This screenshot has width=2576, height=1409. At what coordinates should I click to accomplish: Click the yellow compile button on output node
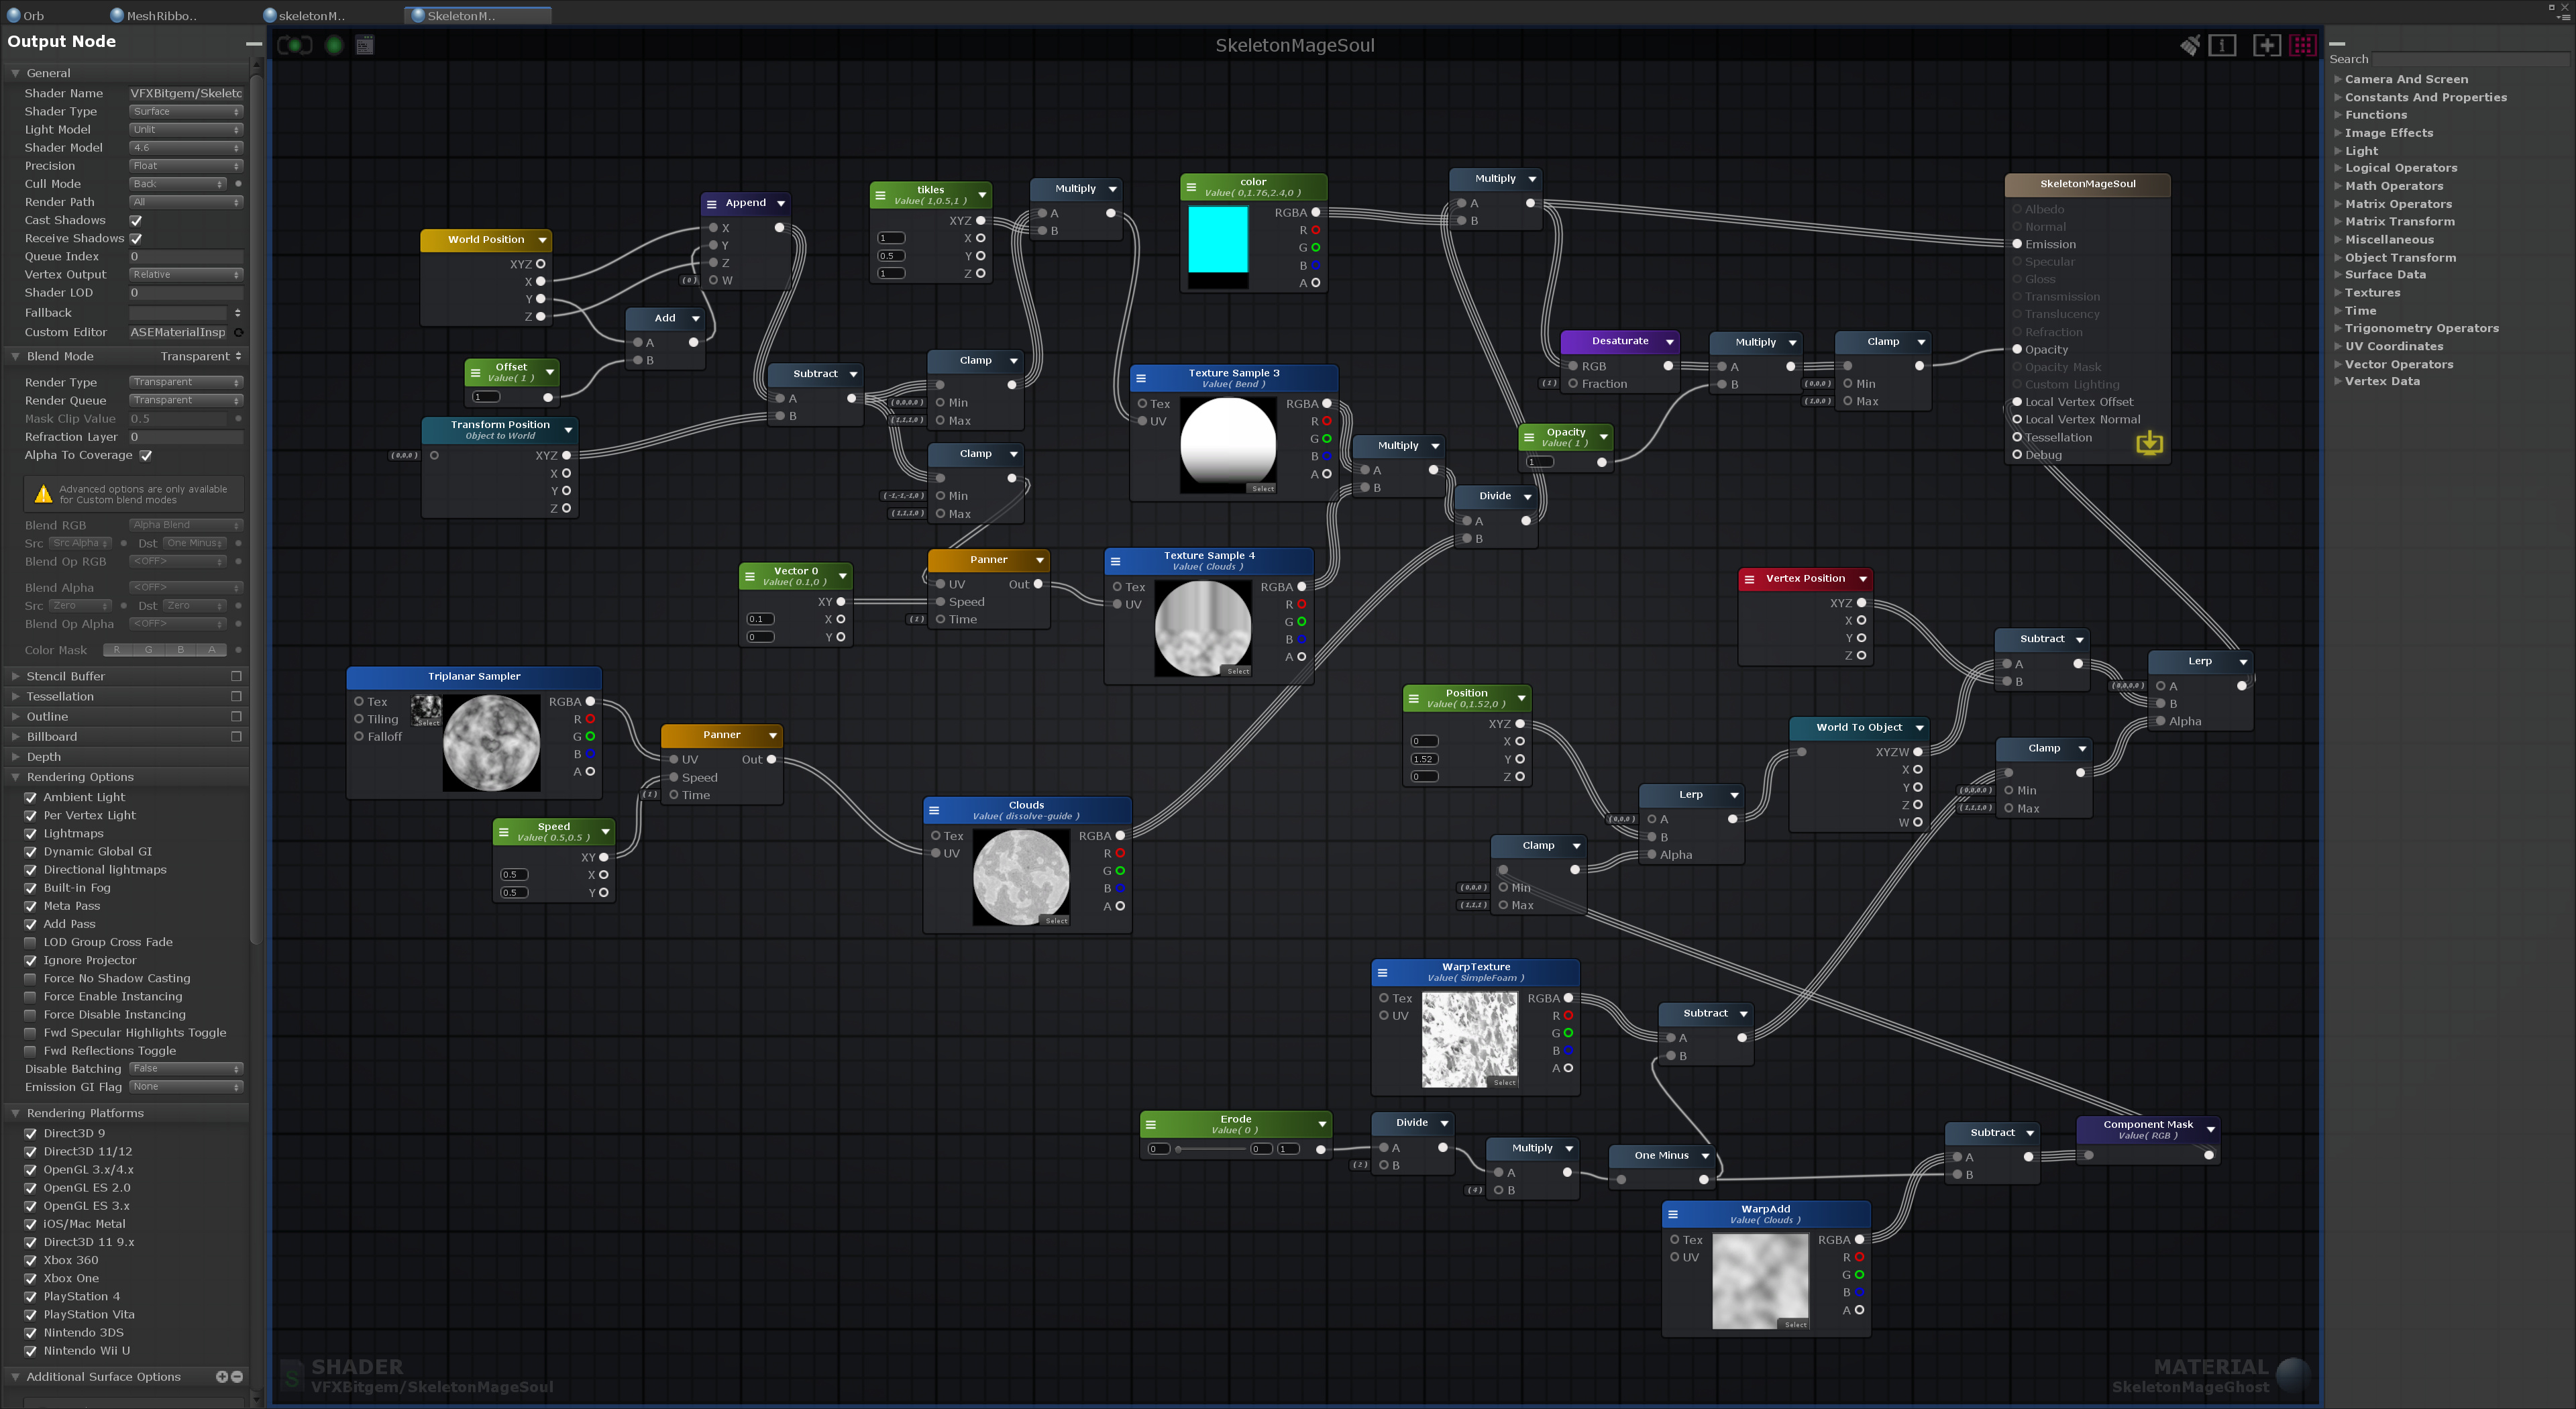[2149, 443]
